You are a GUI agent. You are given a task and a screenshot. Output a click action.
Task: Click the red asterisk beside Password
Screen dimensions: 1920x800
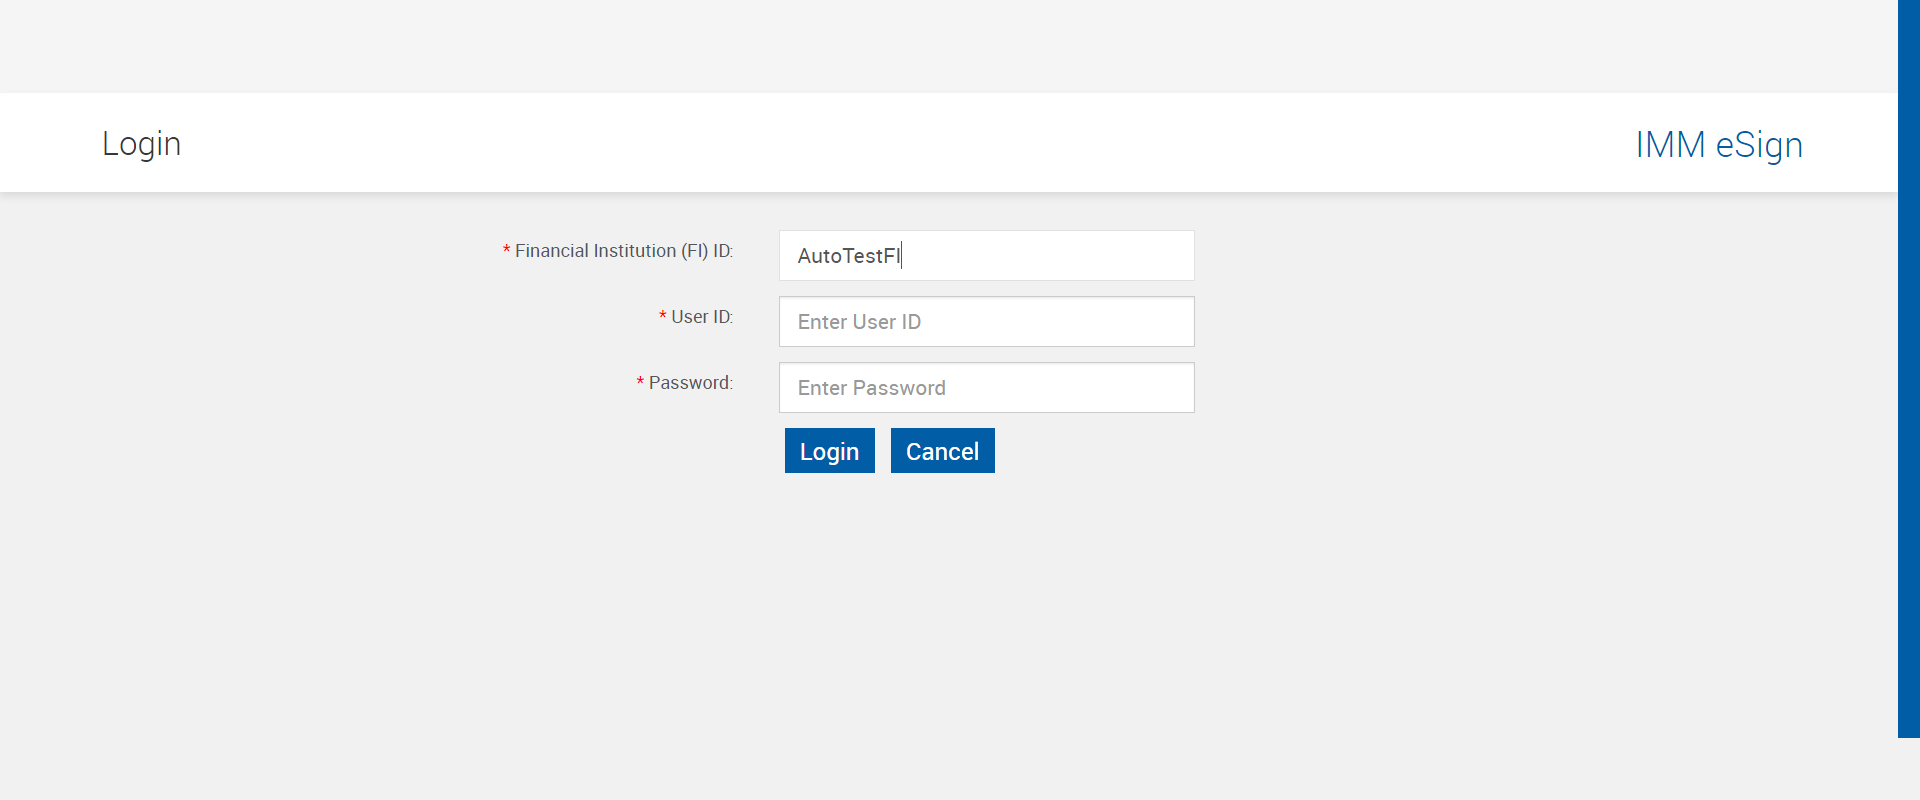click(x=640, y=384)
